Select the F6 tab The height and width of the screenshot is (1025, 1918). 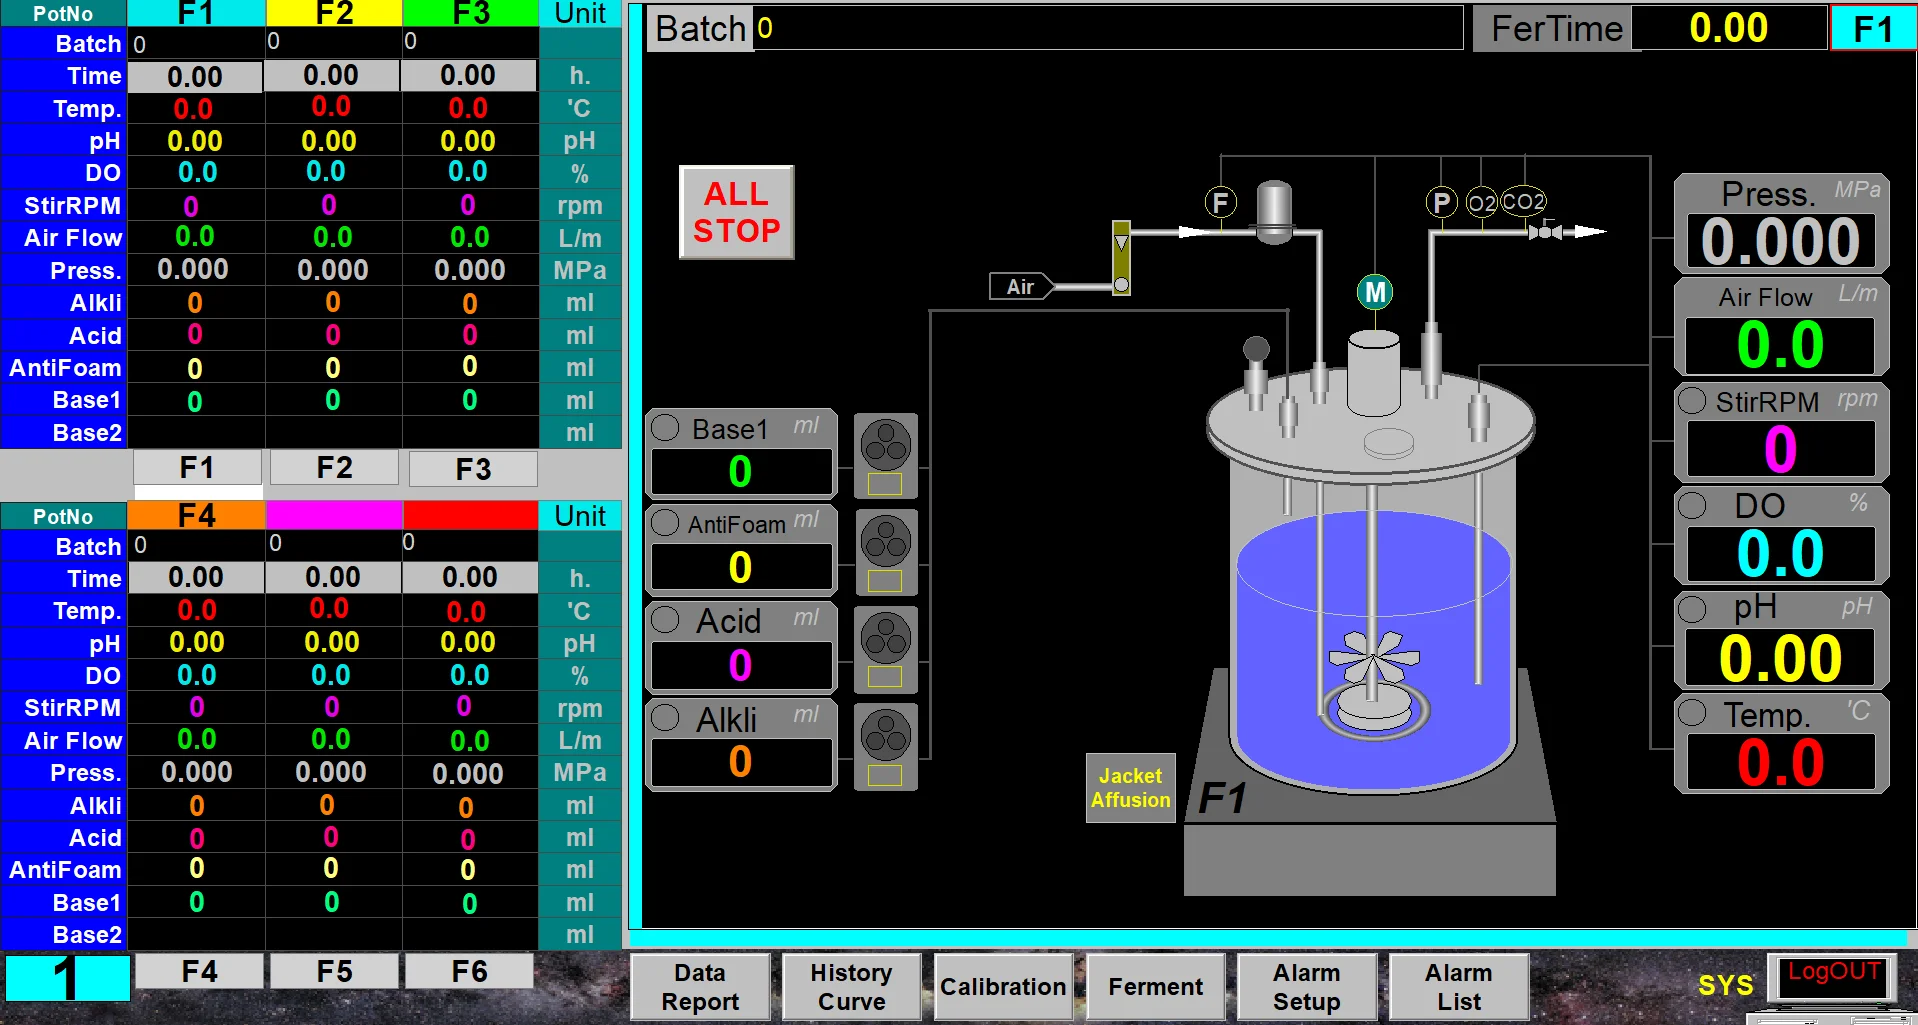[x=470, y=970]
